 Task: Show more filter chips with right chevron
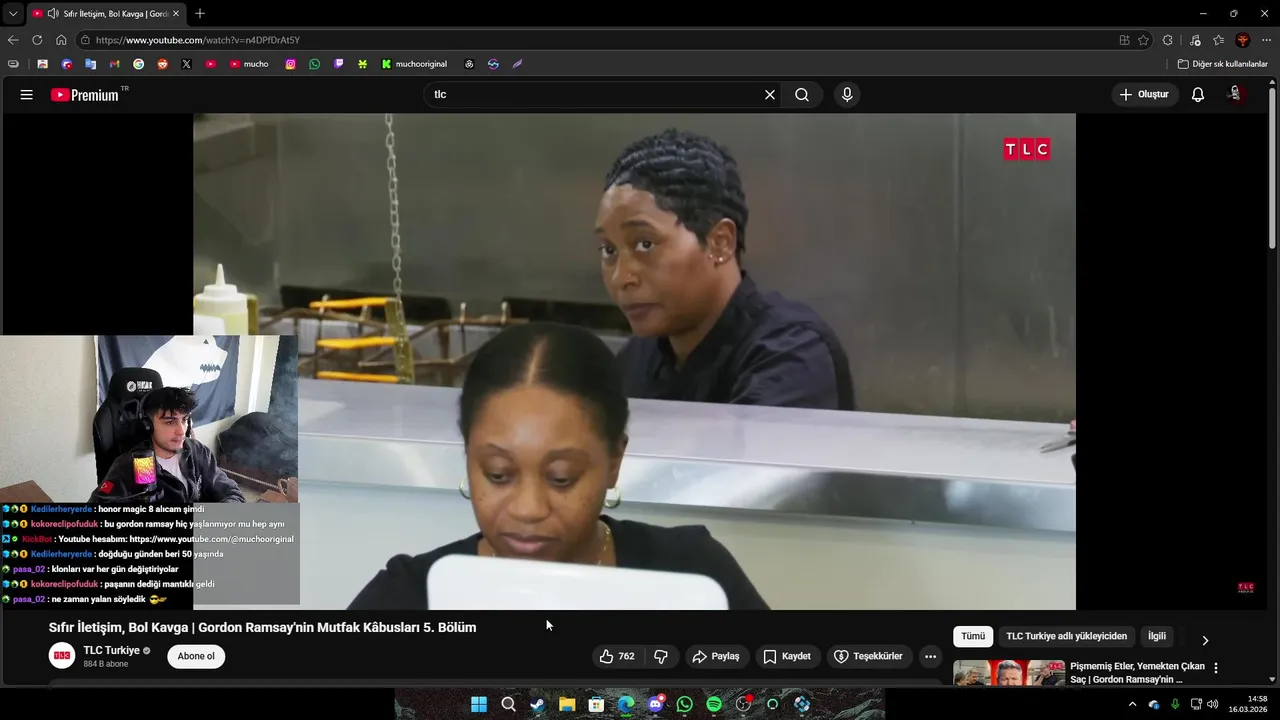pyautogui.click(x=1205, y=640)
